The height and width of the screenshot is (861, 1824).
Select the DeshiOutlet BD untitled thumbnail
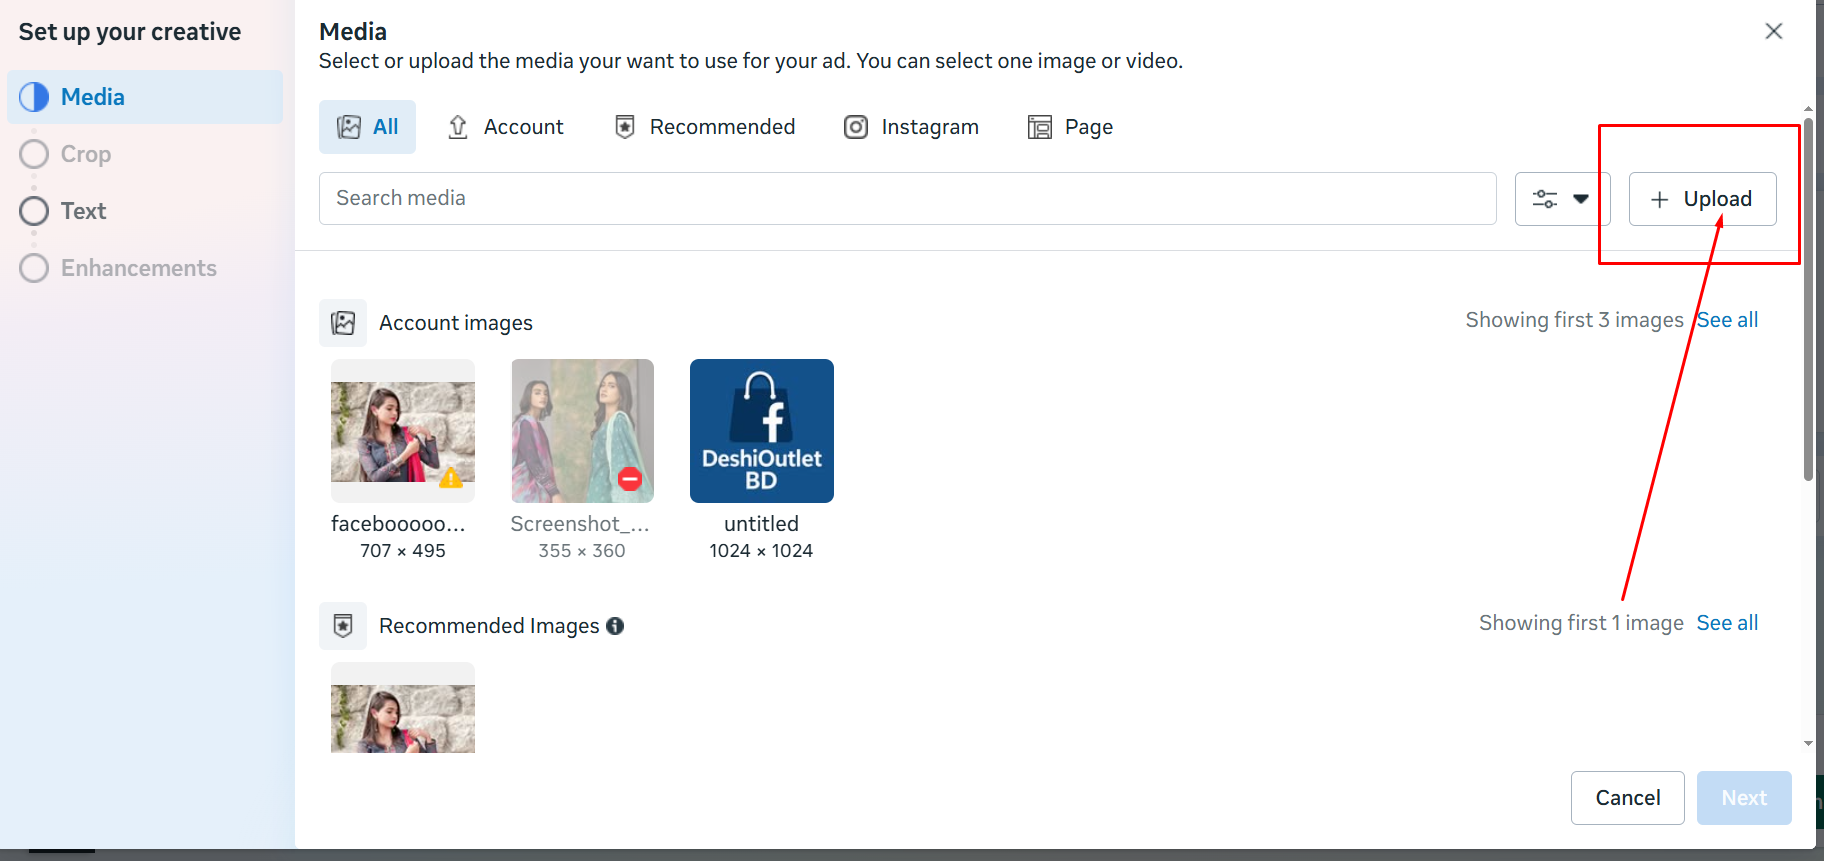coord(761,431)
